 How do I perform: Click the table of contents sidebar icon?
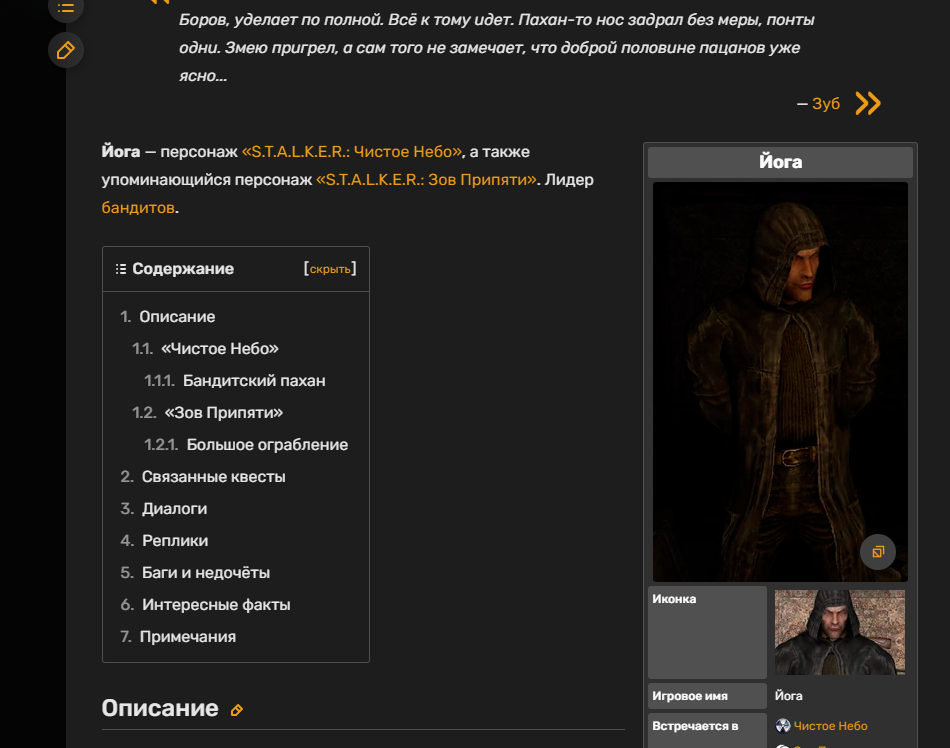point(66,8)
